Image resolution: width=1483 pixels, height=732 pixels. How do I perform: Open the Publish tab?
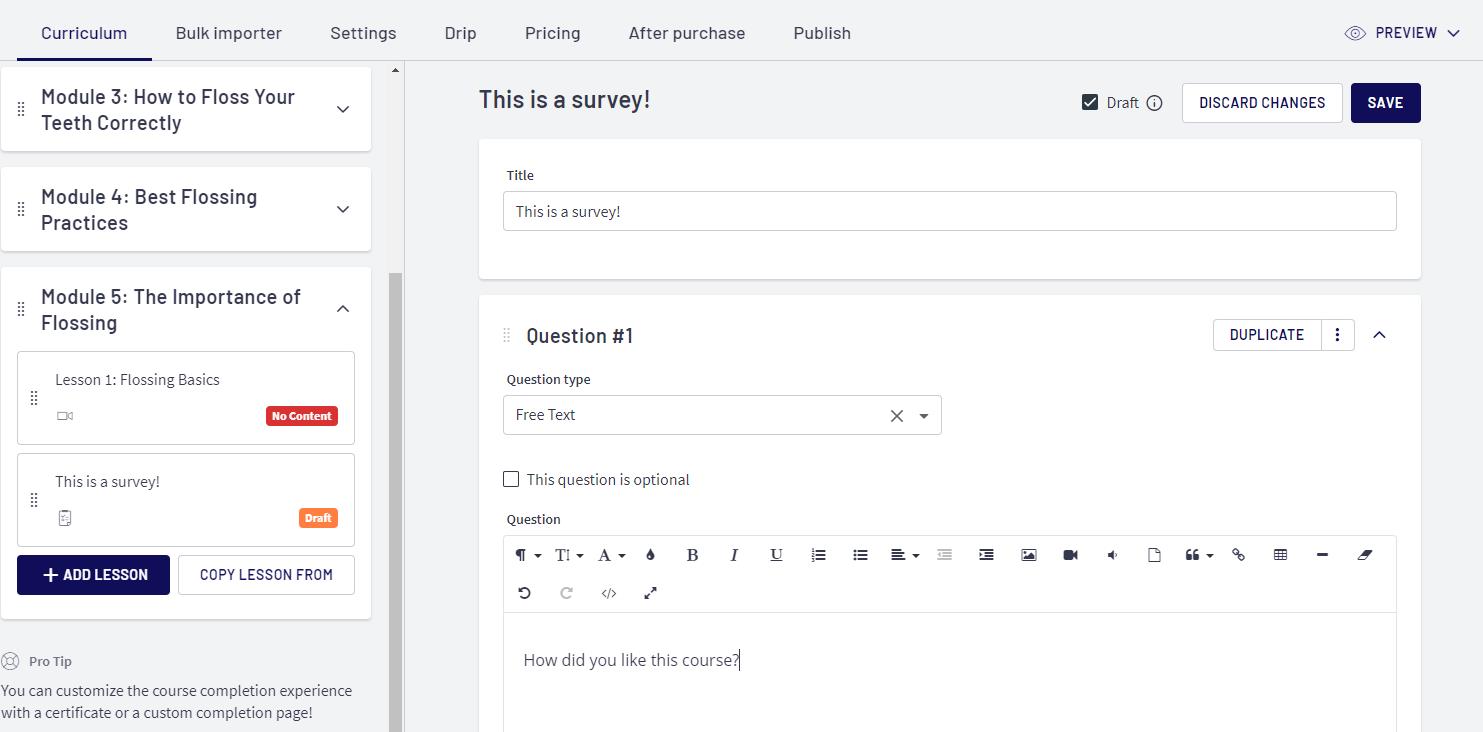click(x=822, y=33)
